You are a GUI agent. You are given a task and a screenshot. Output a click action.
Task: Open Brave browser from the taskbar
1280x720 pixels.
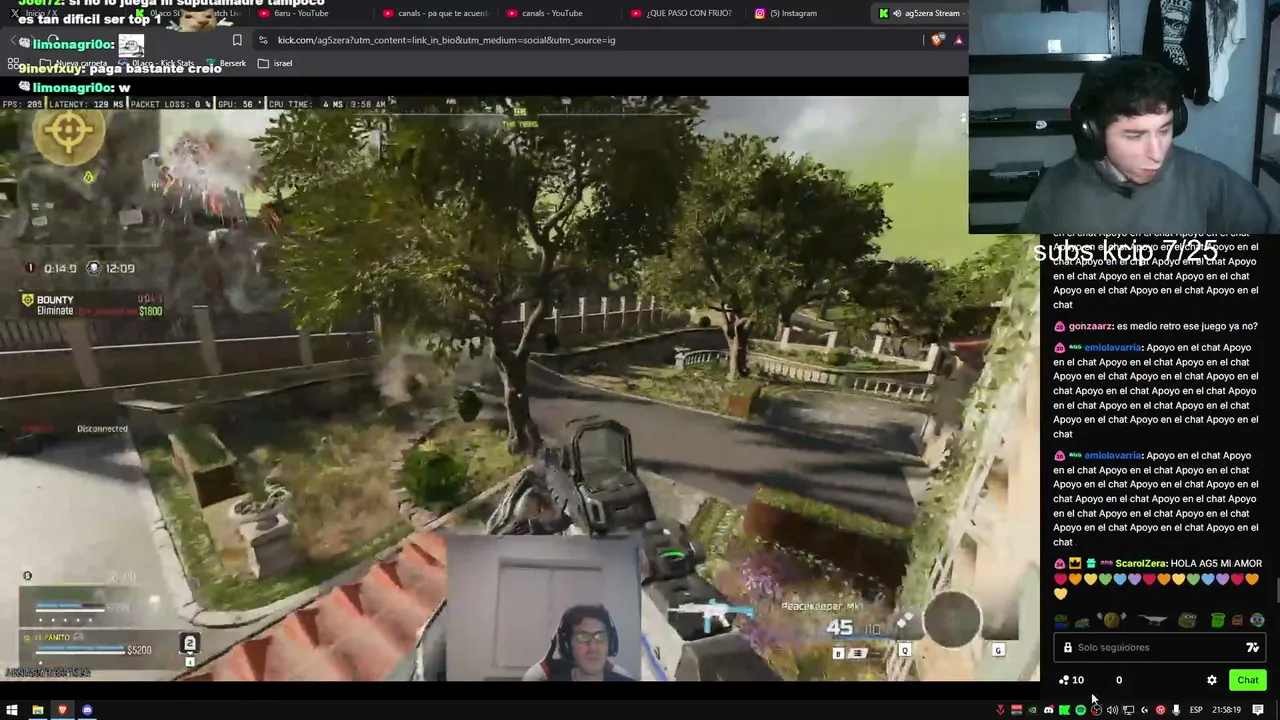(62, 710)
